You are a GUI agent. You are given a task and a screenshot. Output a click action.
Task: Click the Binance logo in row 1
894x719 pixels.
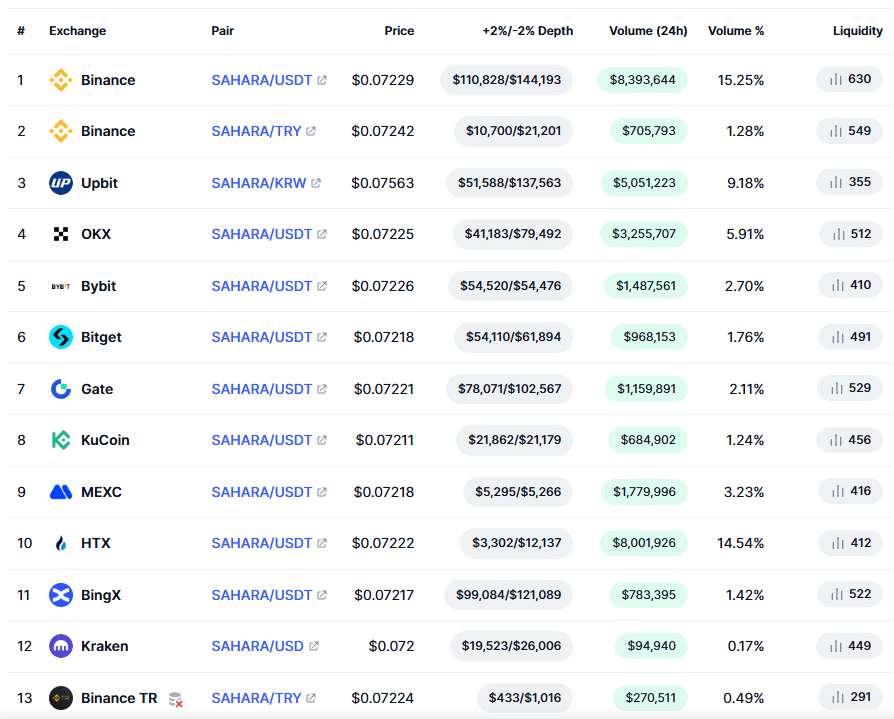click(x=60, y=80)
